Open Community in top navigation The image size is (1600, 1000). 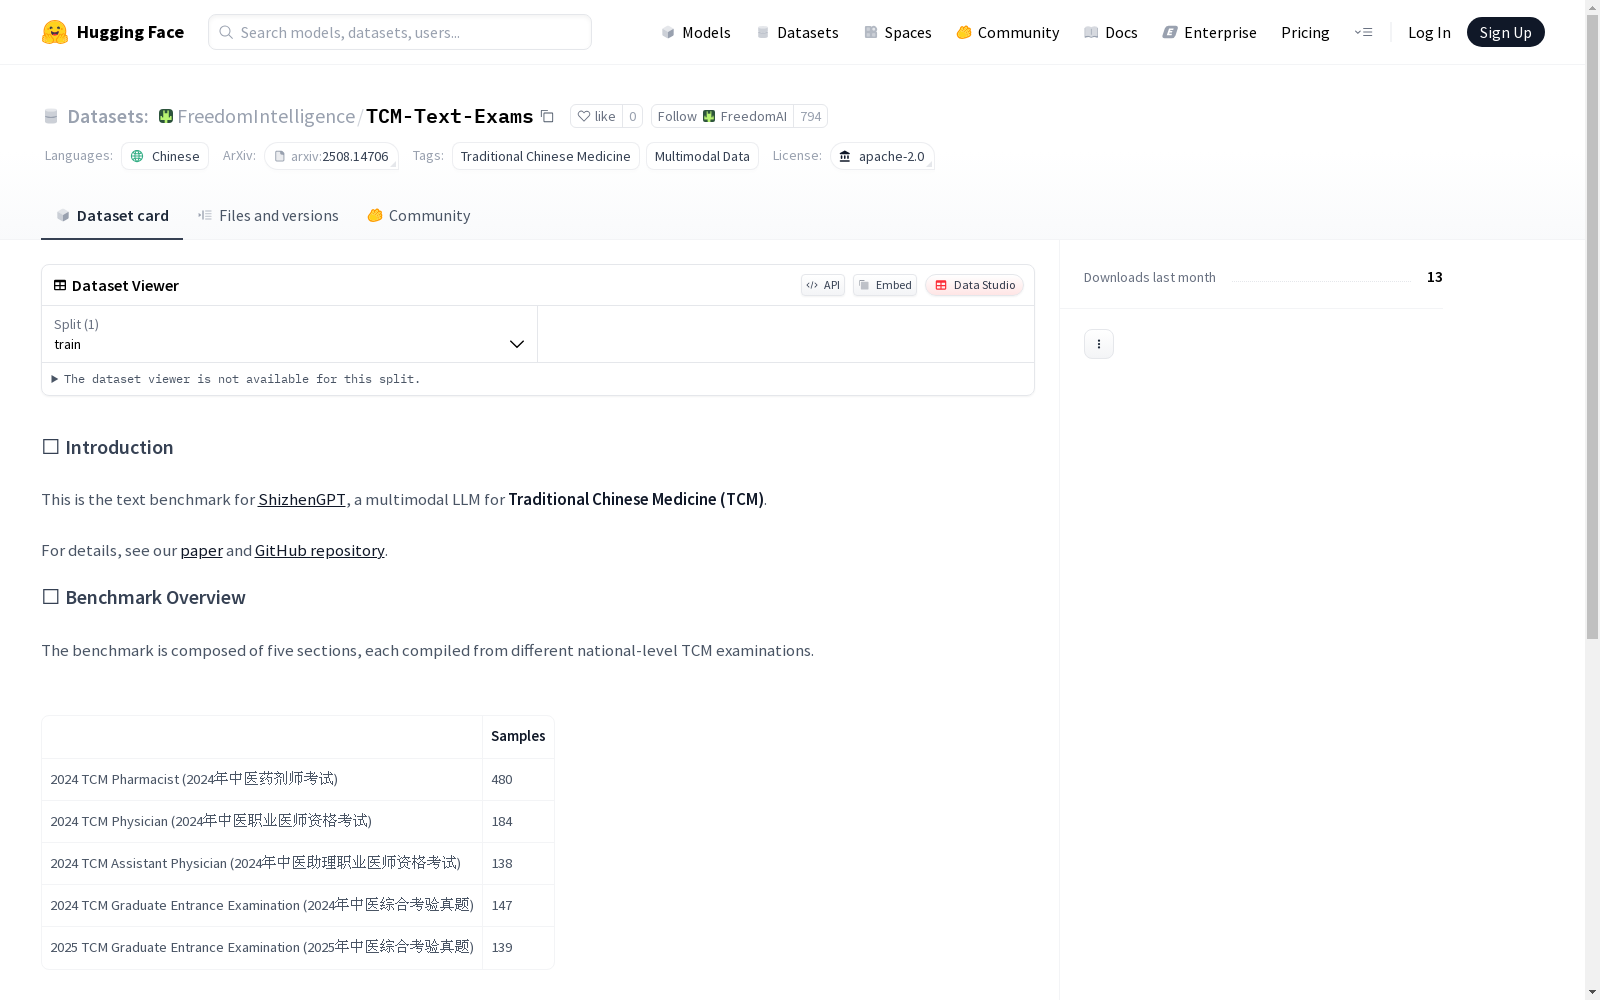click(x=1007, y=32)
